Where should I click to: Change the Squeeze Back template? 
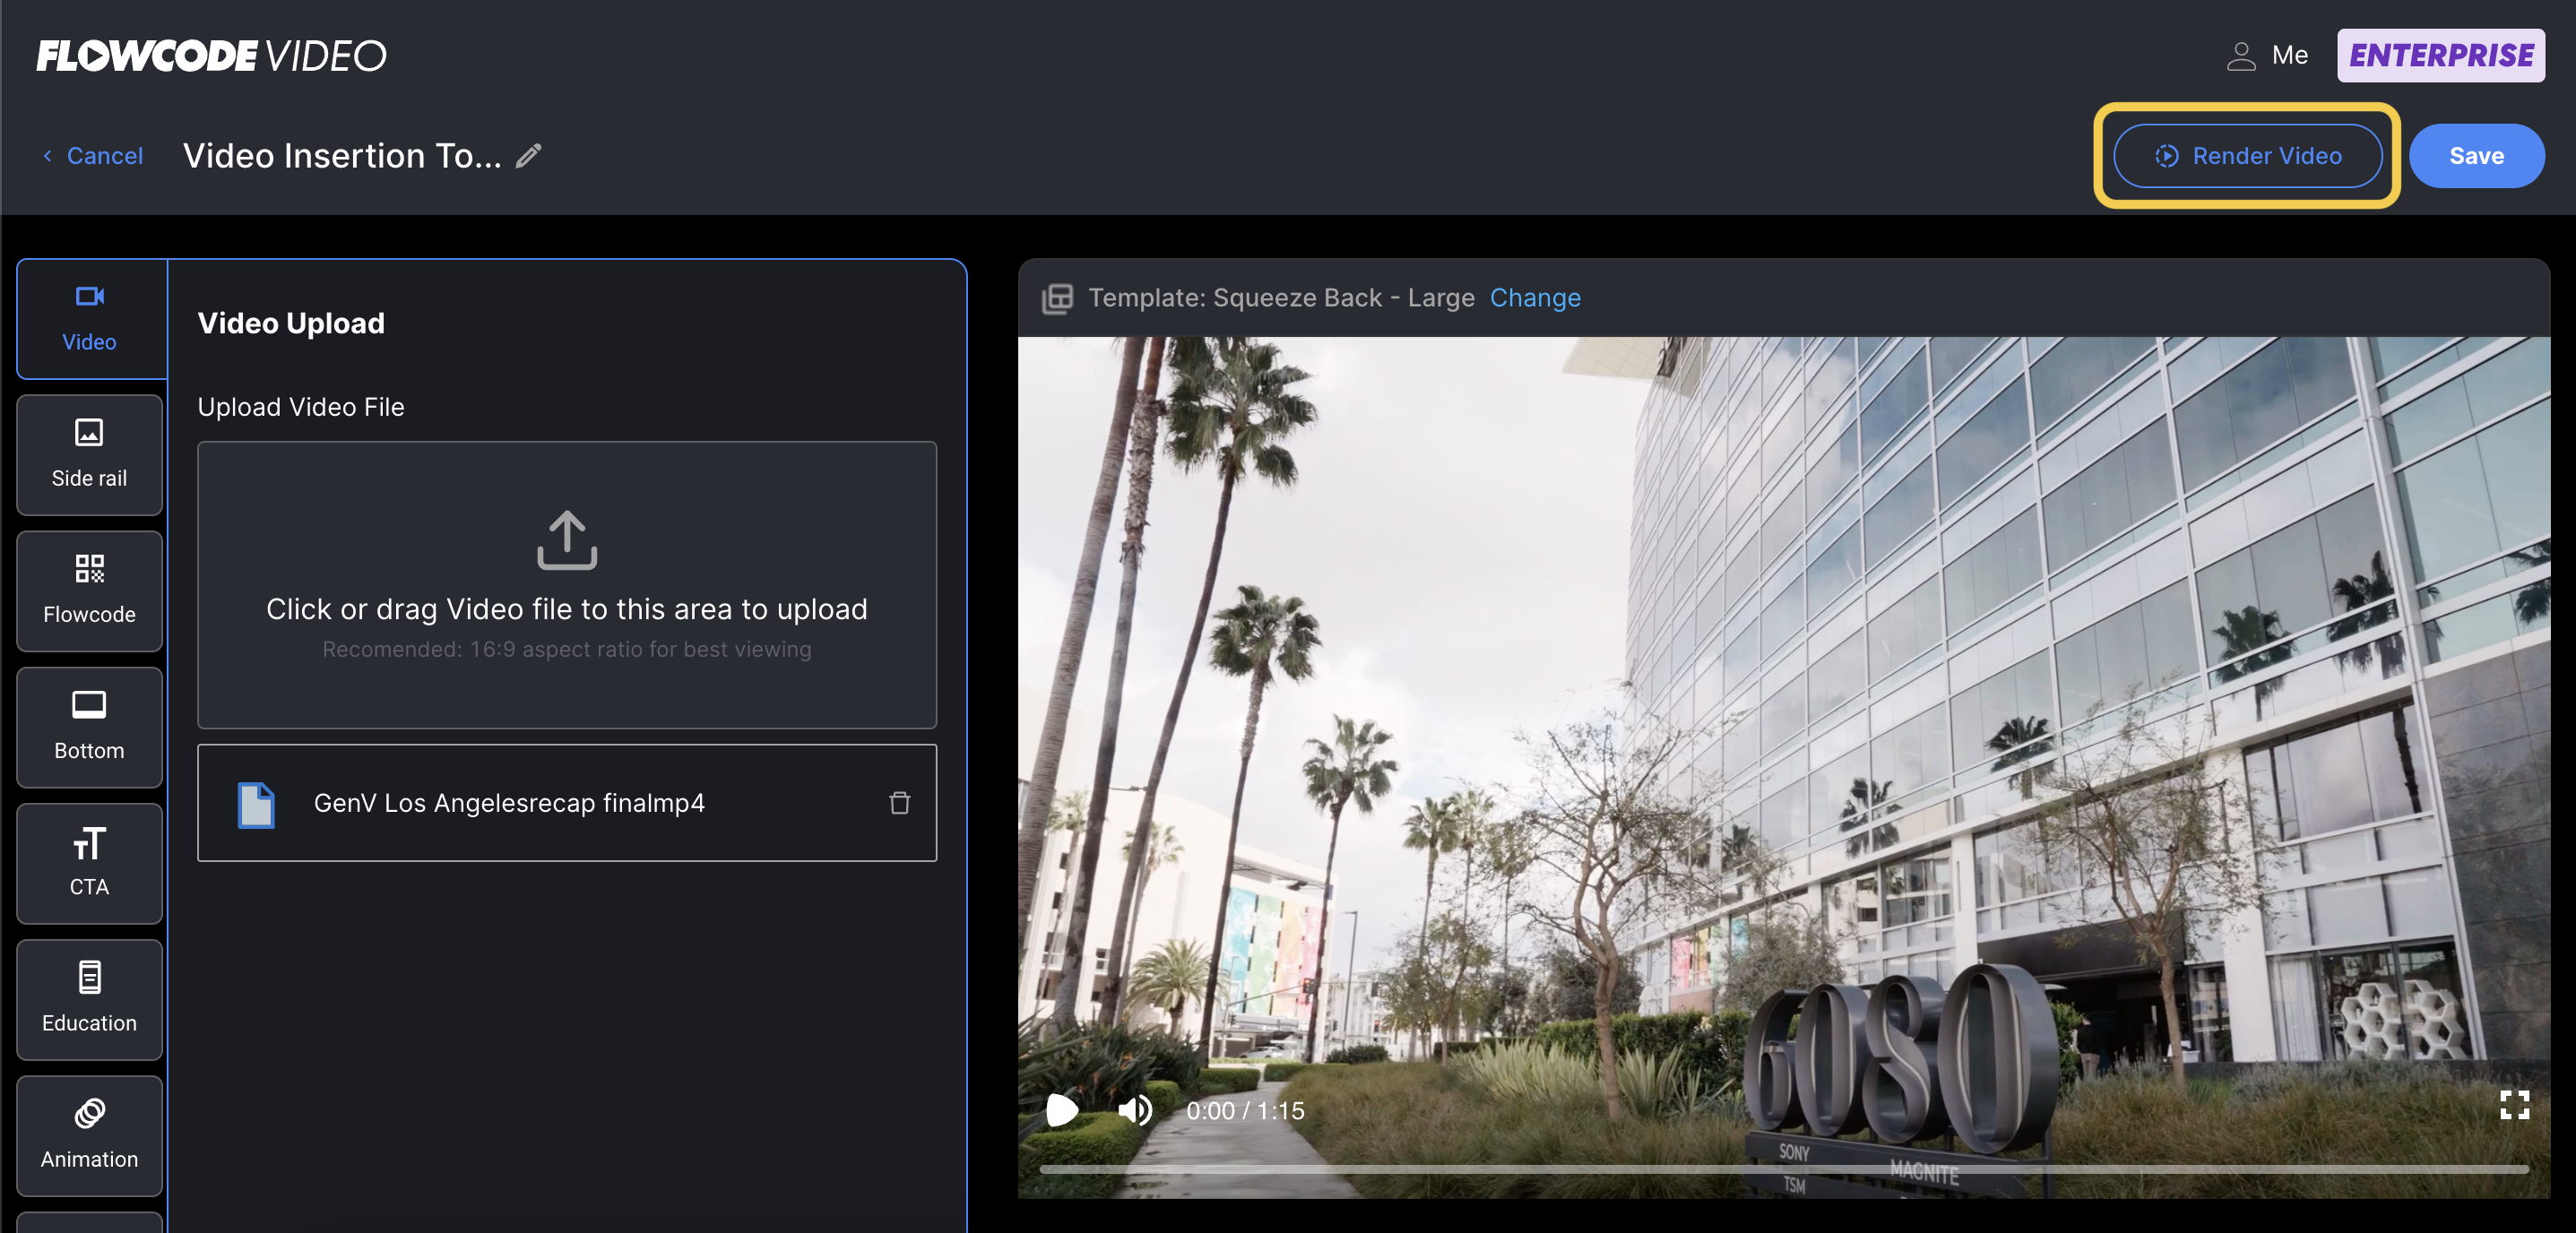[x=1535, y=298]
